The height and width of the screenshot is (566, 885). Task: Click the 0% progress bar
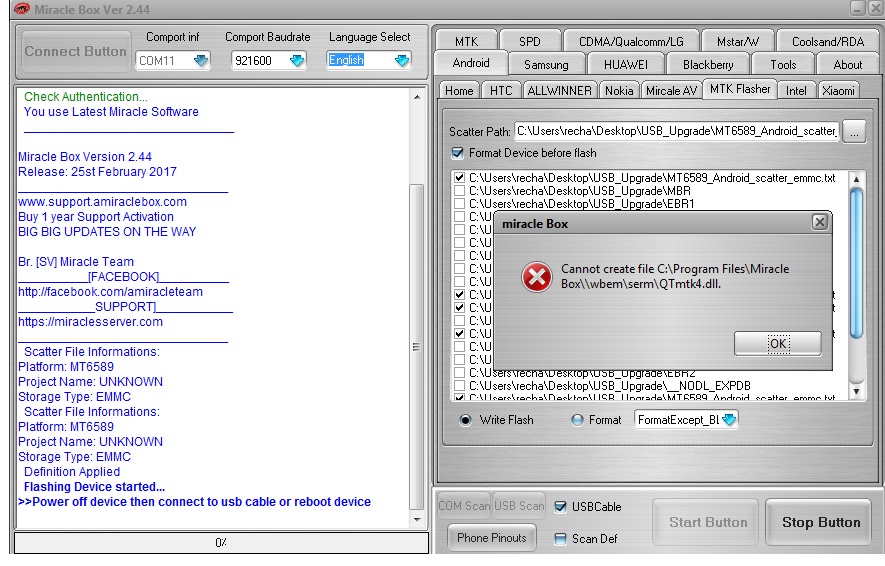pos(221,543)
